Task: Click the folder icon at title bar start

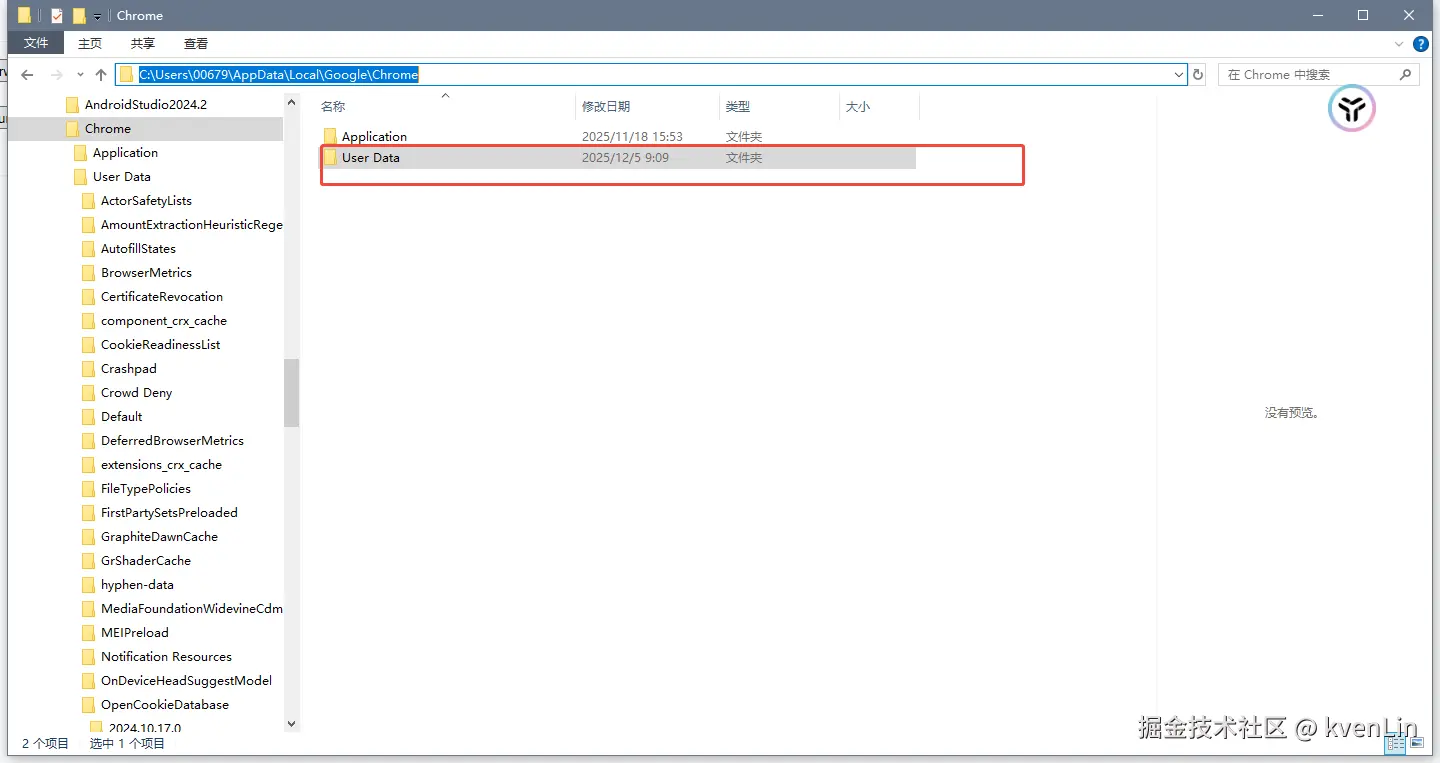Action: tap(25, 15)
